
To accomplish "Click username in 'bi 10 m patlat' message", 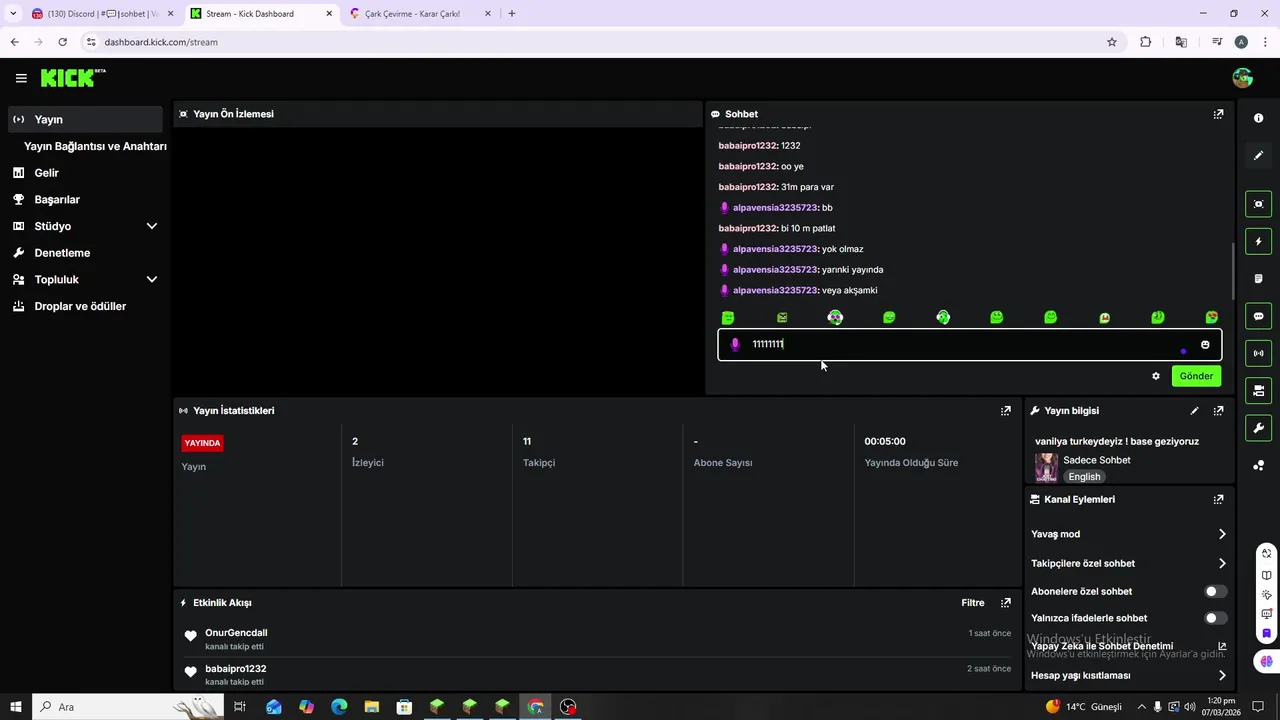I will [x=747, y=228].
